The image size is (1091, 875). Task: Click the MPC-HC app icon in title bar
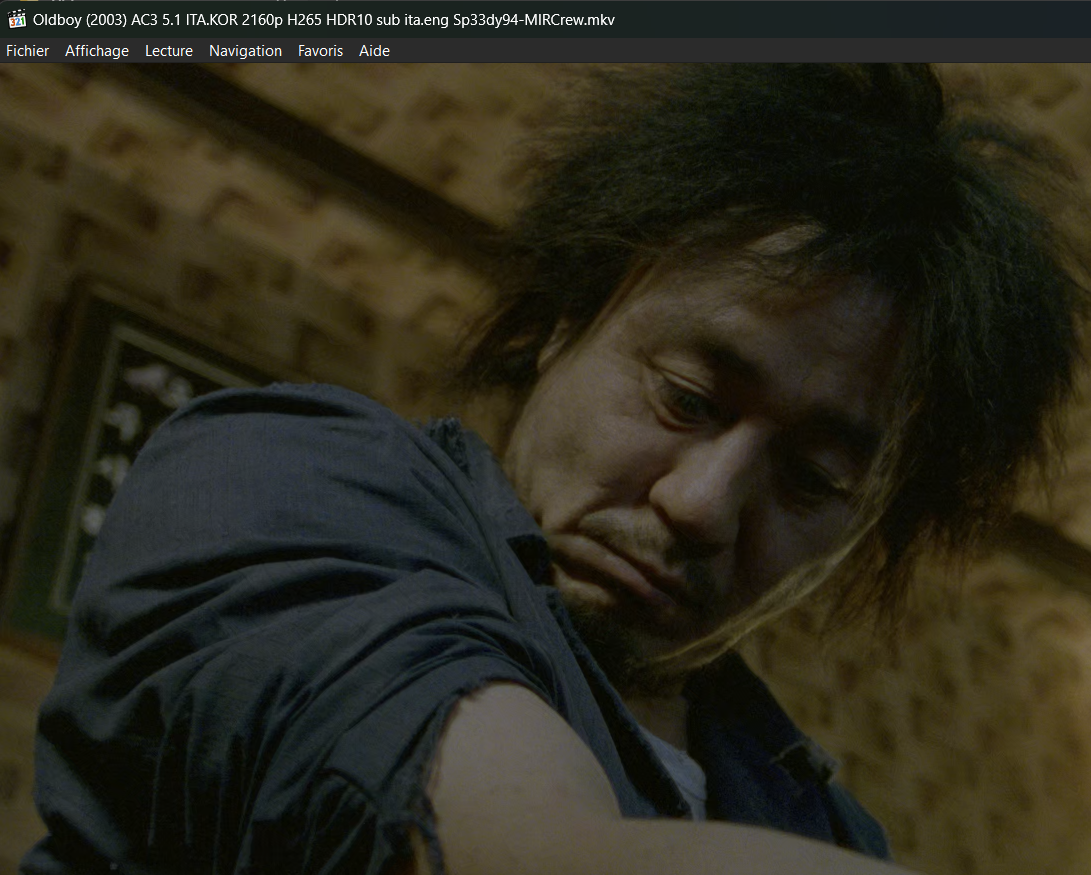[x=17, y=19]
